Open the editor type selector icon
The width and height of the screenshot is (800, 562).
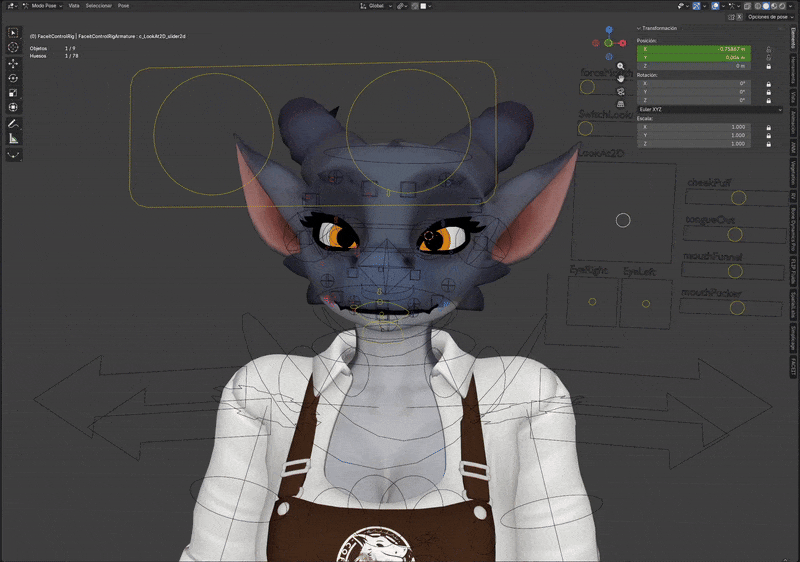click(11, 6)
